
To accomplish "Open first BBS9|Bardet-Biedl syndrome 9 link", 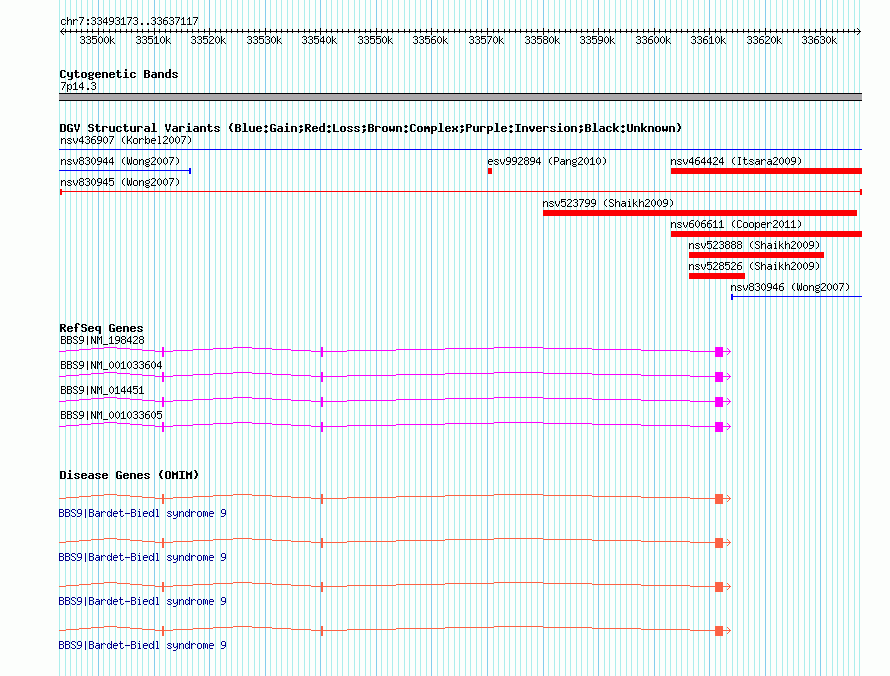I will [x=142, y=513].
